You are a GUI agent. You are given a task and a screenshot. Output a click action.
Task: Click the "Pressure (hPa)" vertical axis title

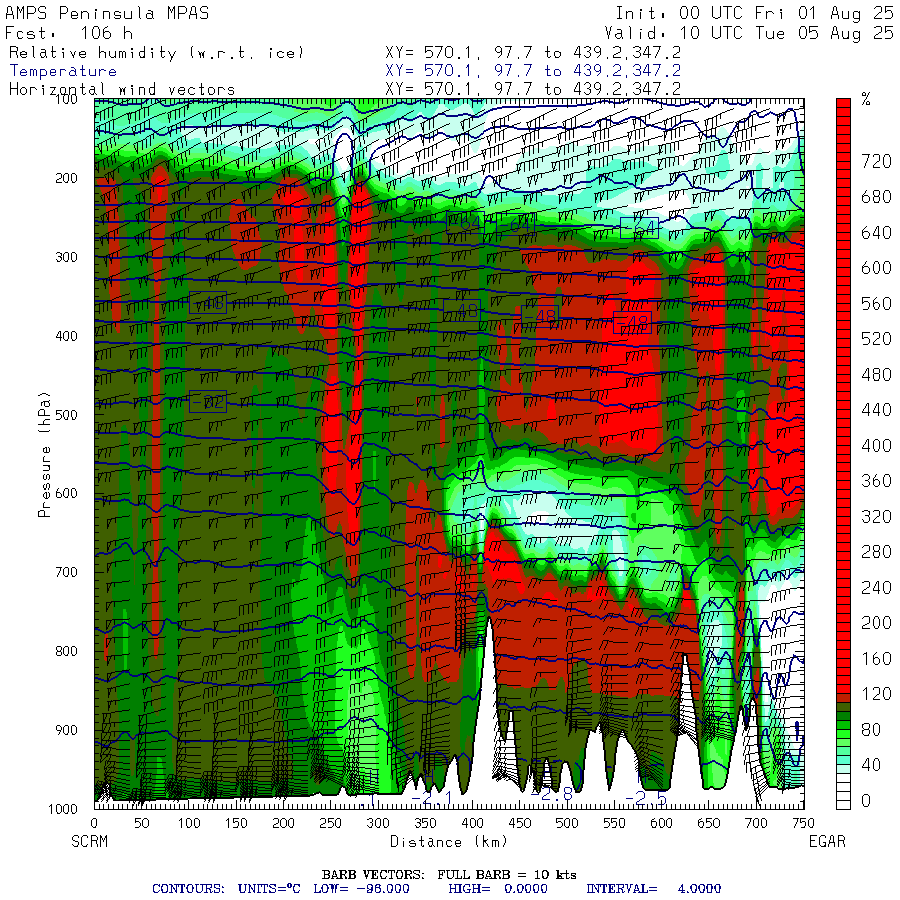point(44,454)
